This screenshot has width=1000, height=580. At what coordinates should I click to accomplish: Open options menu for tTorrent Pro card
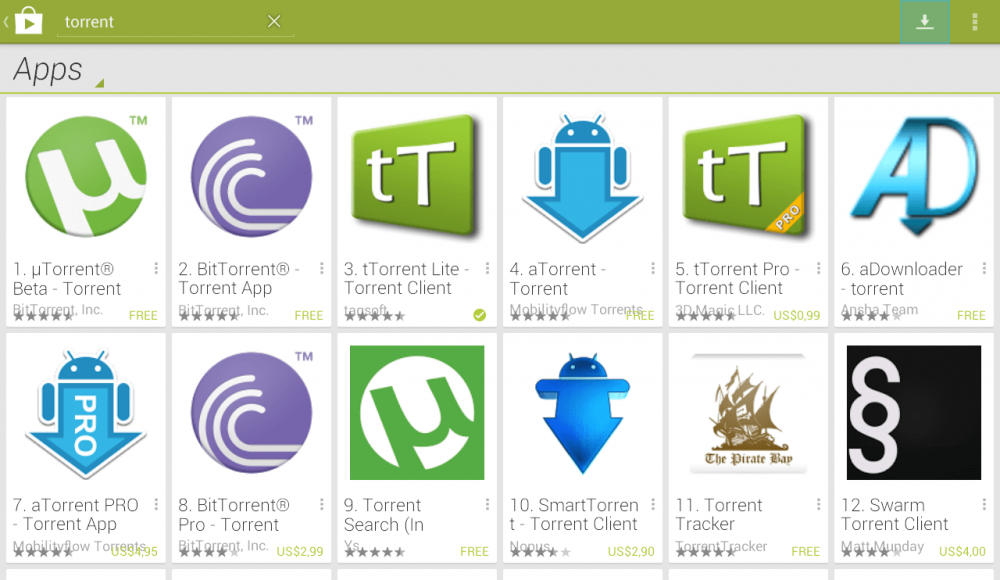click(818, 269)
